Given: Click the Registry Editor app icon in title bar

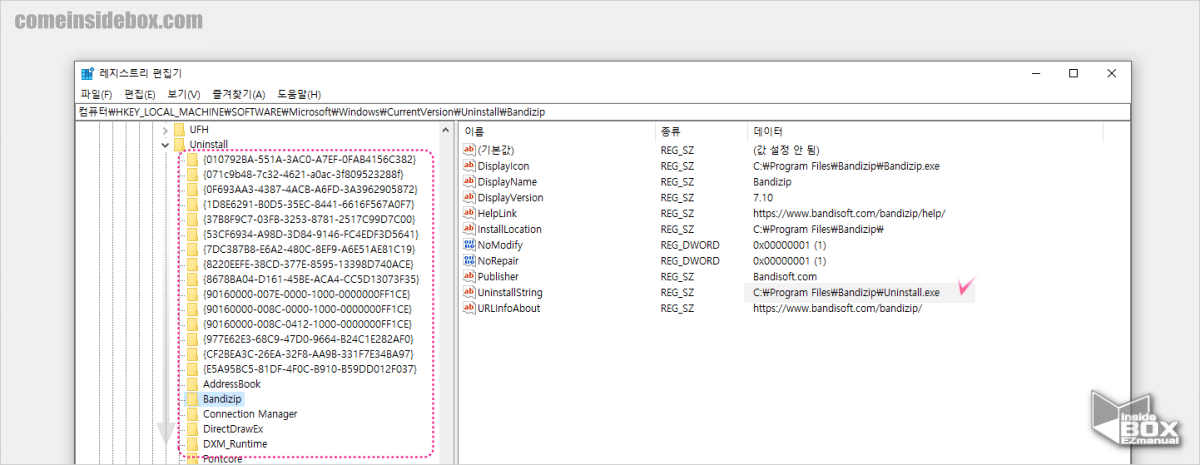Looking at the screenshot, I should (x=86, y=73).
